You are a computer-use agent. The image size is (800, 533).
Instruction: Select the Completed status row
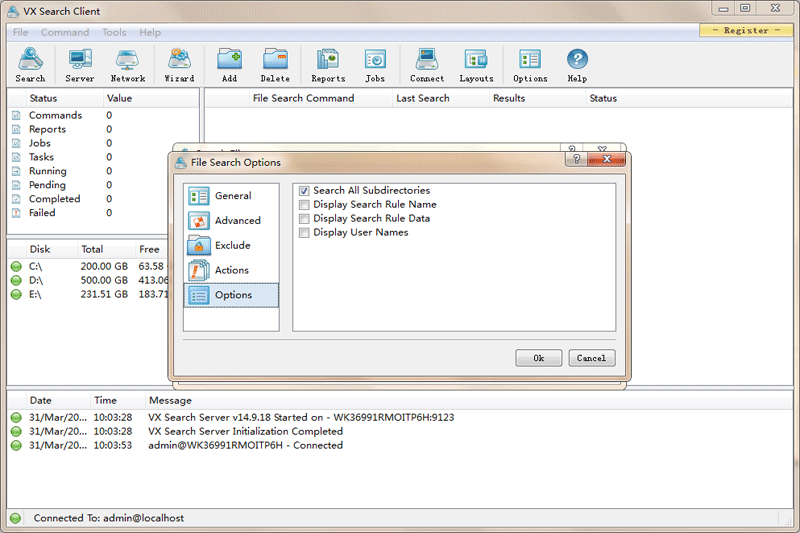coord(103,199)
